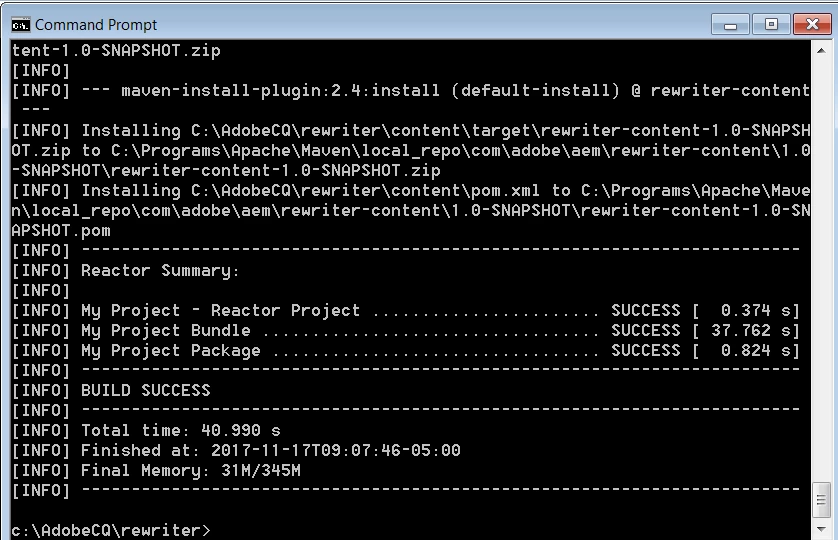Maximize the Command Prompt window
This screenshot has height=540, width=838.
(x=771, y=25)
